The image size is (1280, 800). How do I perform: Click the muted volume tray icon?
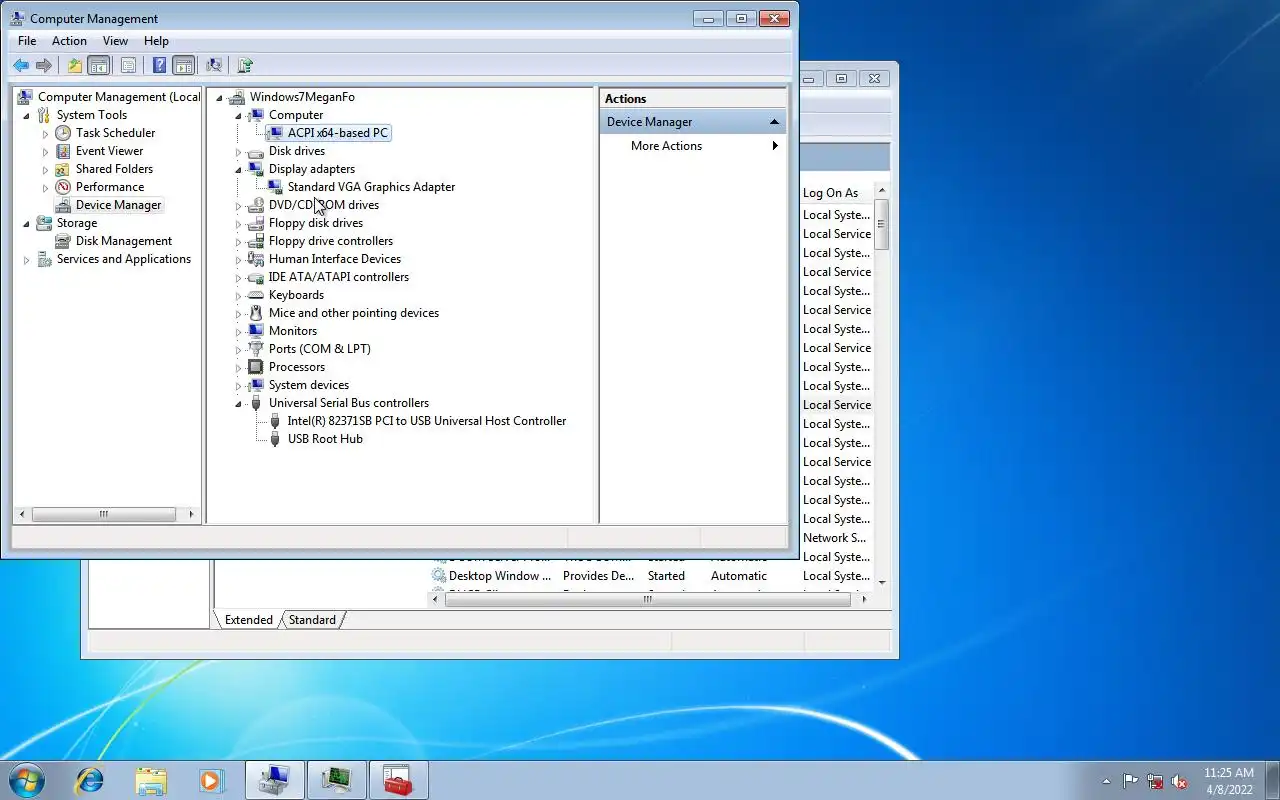[x=1179, y=781]
